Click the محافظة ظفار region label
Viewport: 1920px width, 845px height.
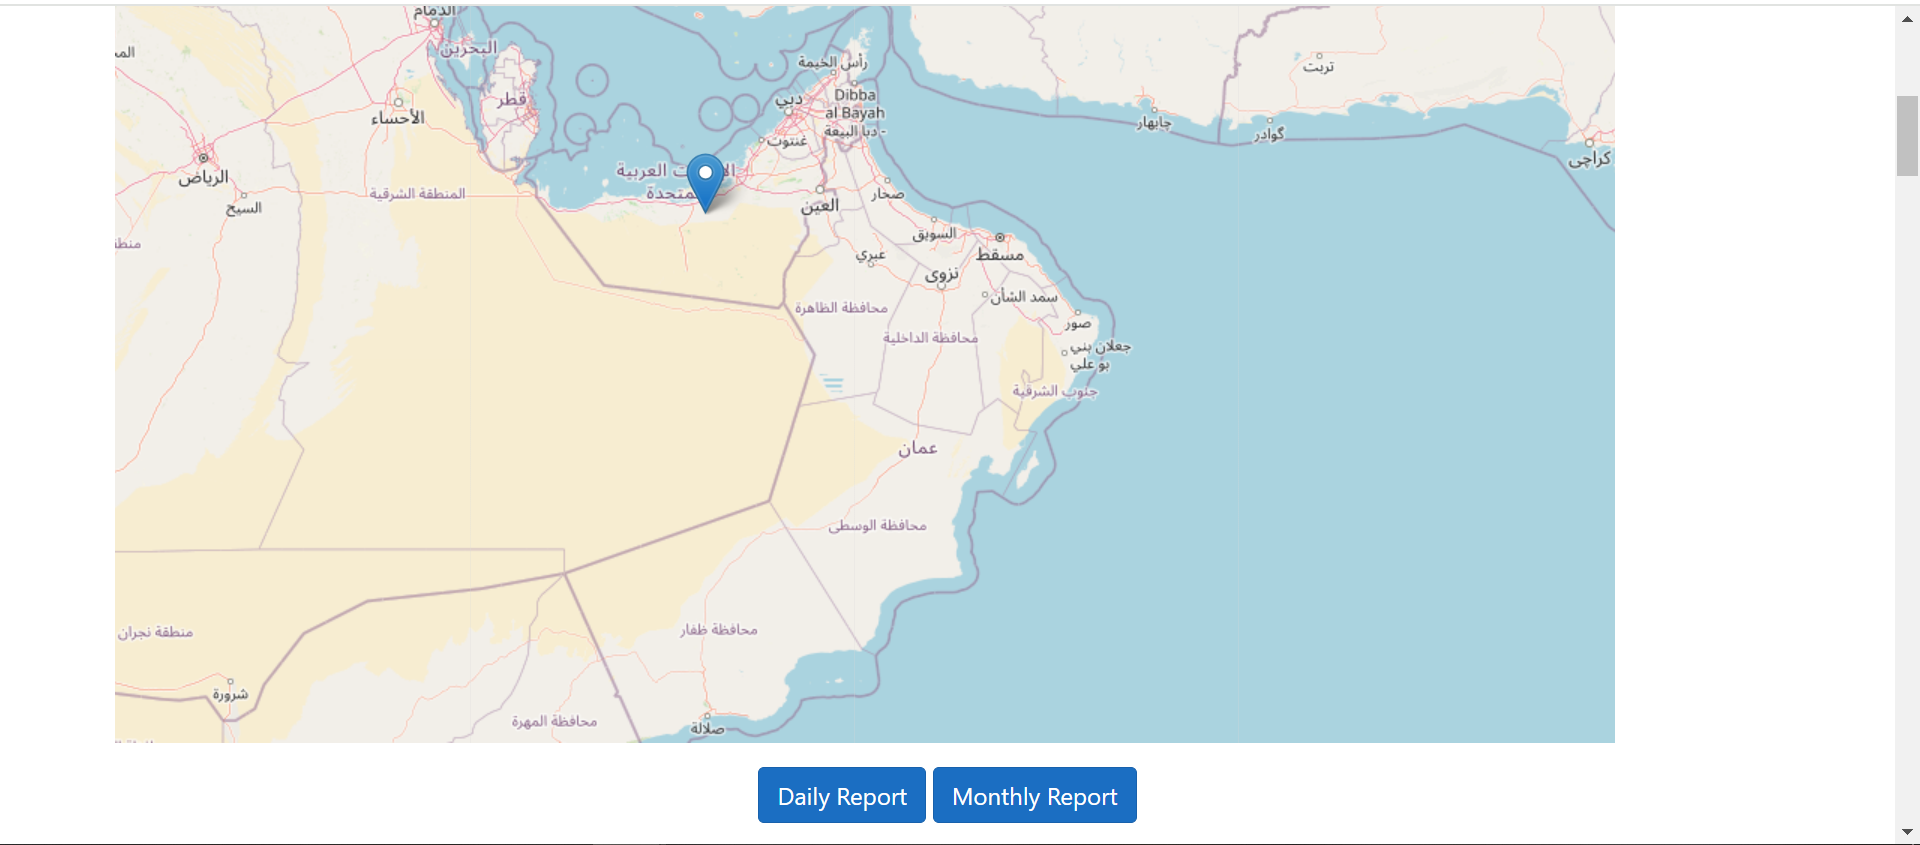click(718, 630)
